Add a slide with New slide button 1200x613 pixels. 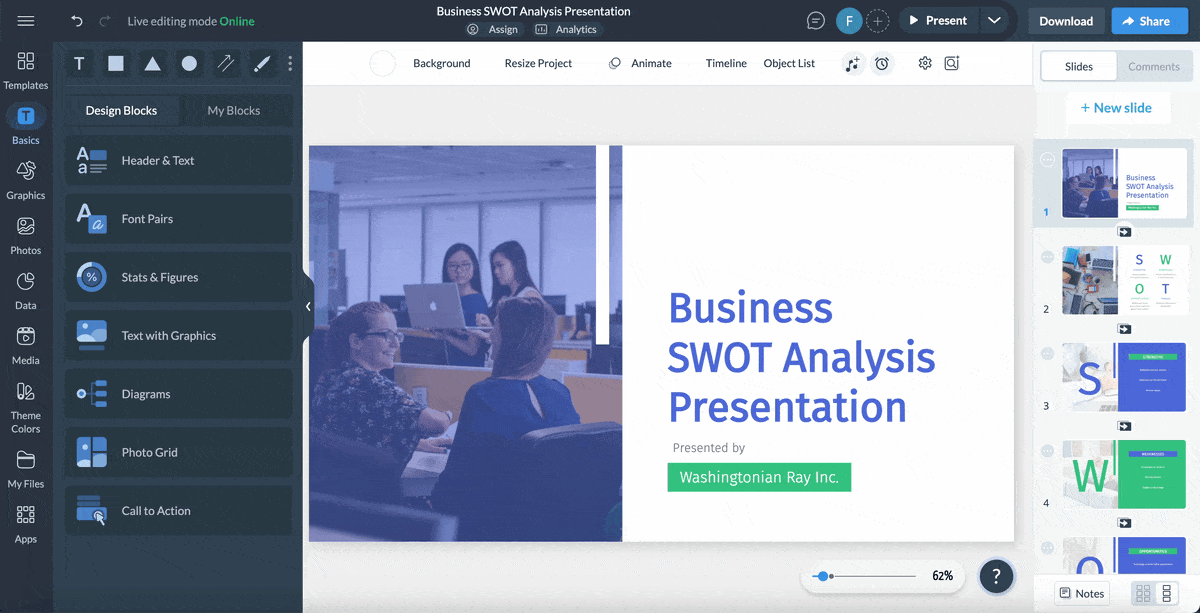click(x=1118, y=107)
